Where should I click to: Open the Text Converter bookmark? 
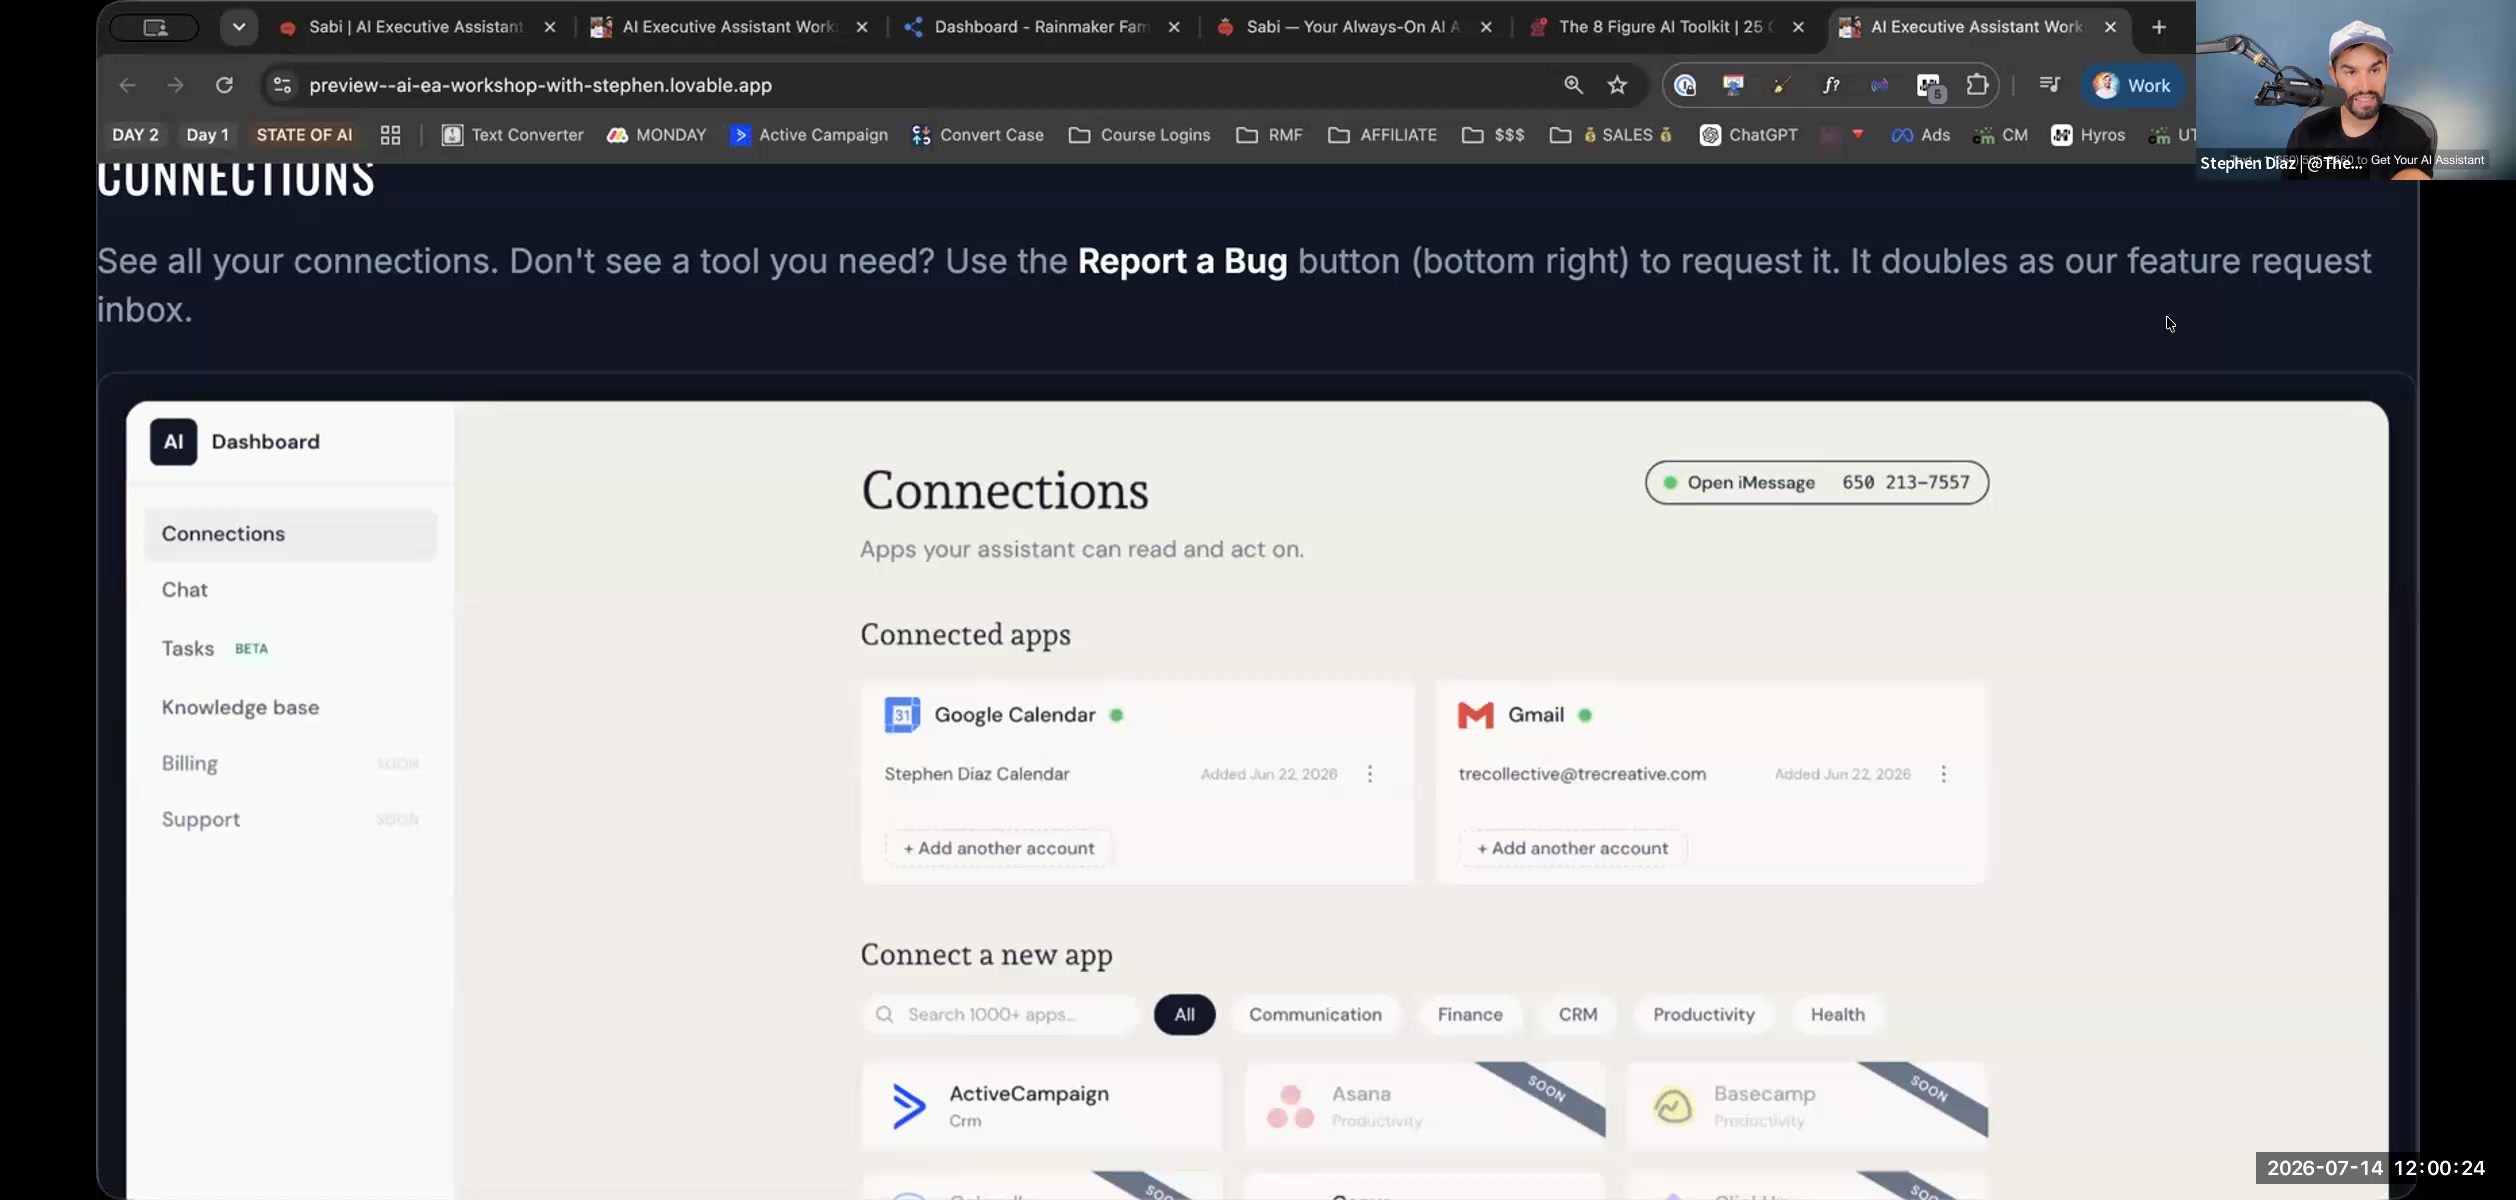click(513, 135)
